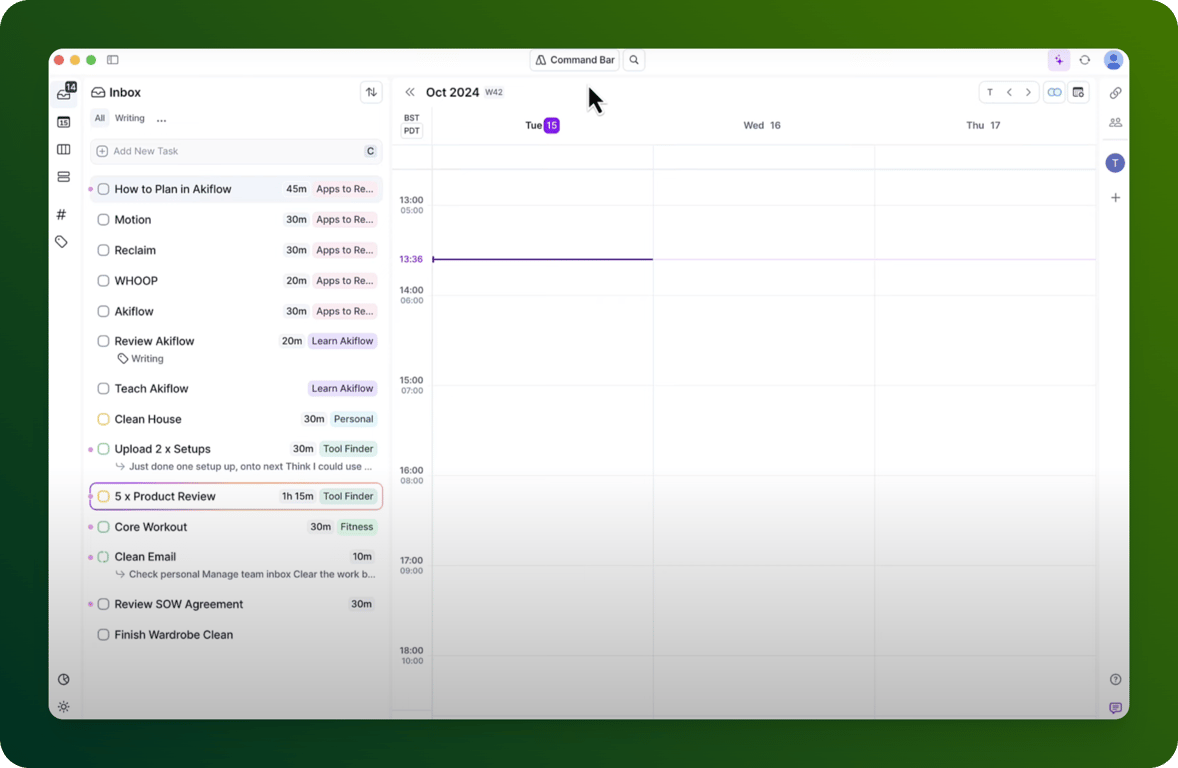This screenshot has width=1178, height=768.
Task: Jump to today with T button
Action: (990, 92)
